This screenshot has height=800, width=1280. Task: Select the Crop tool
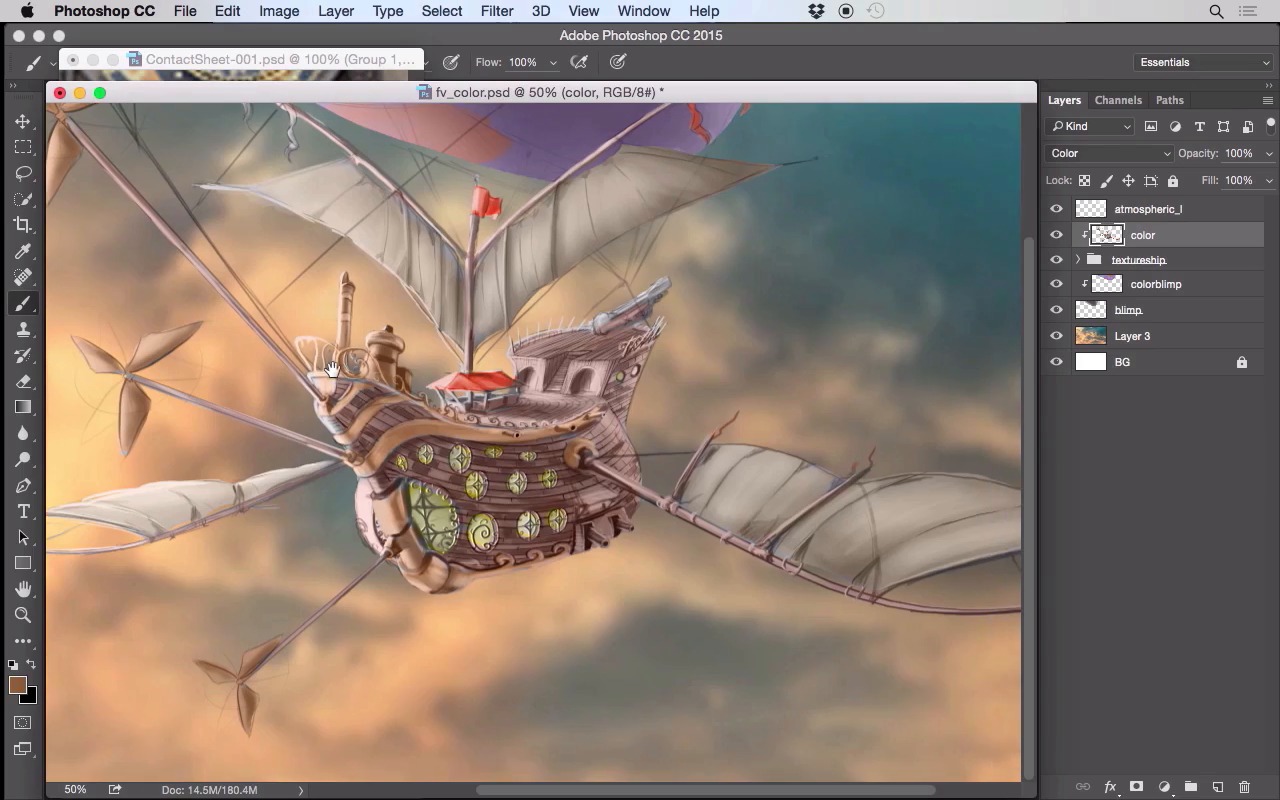23,225
